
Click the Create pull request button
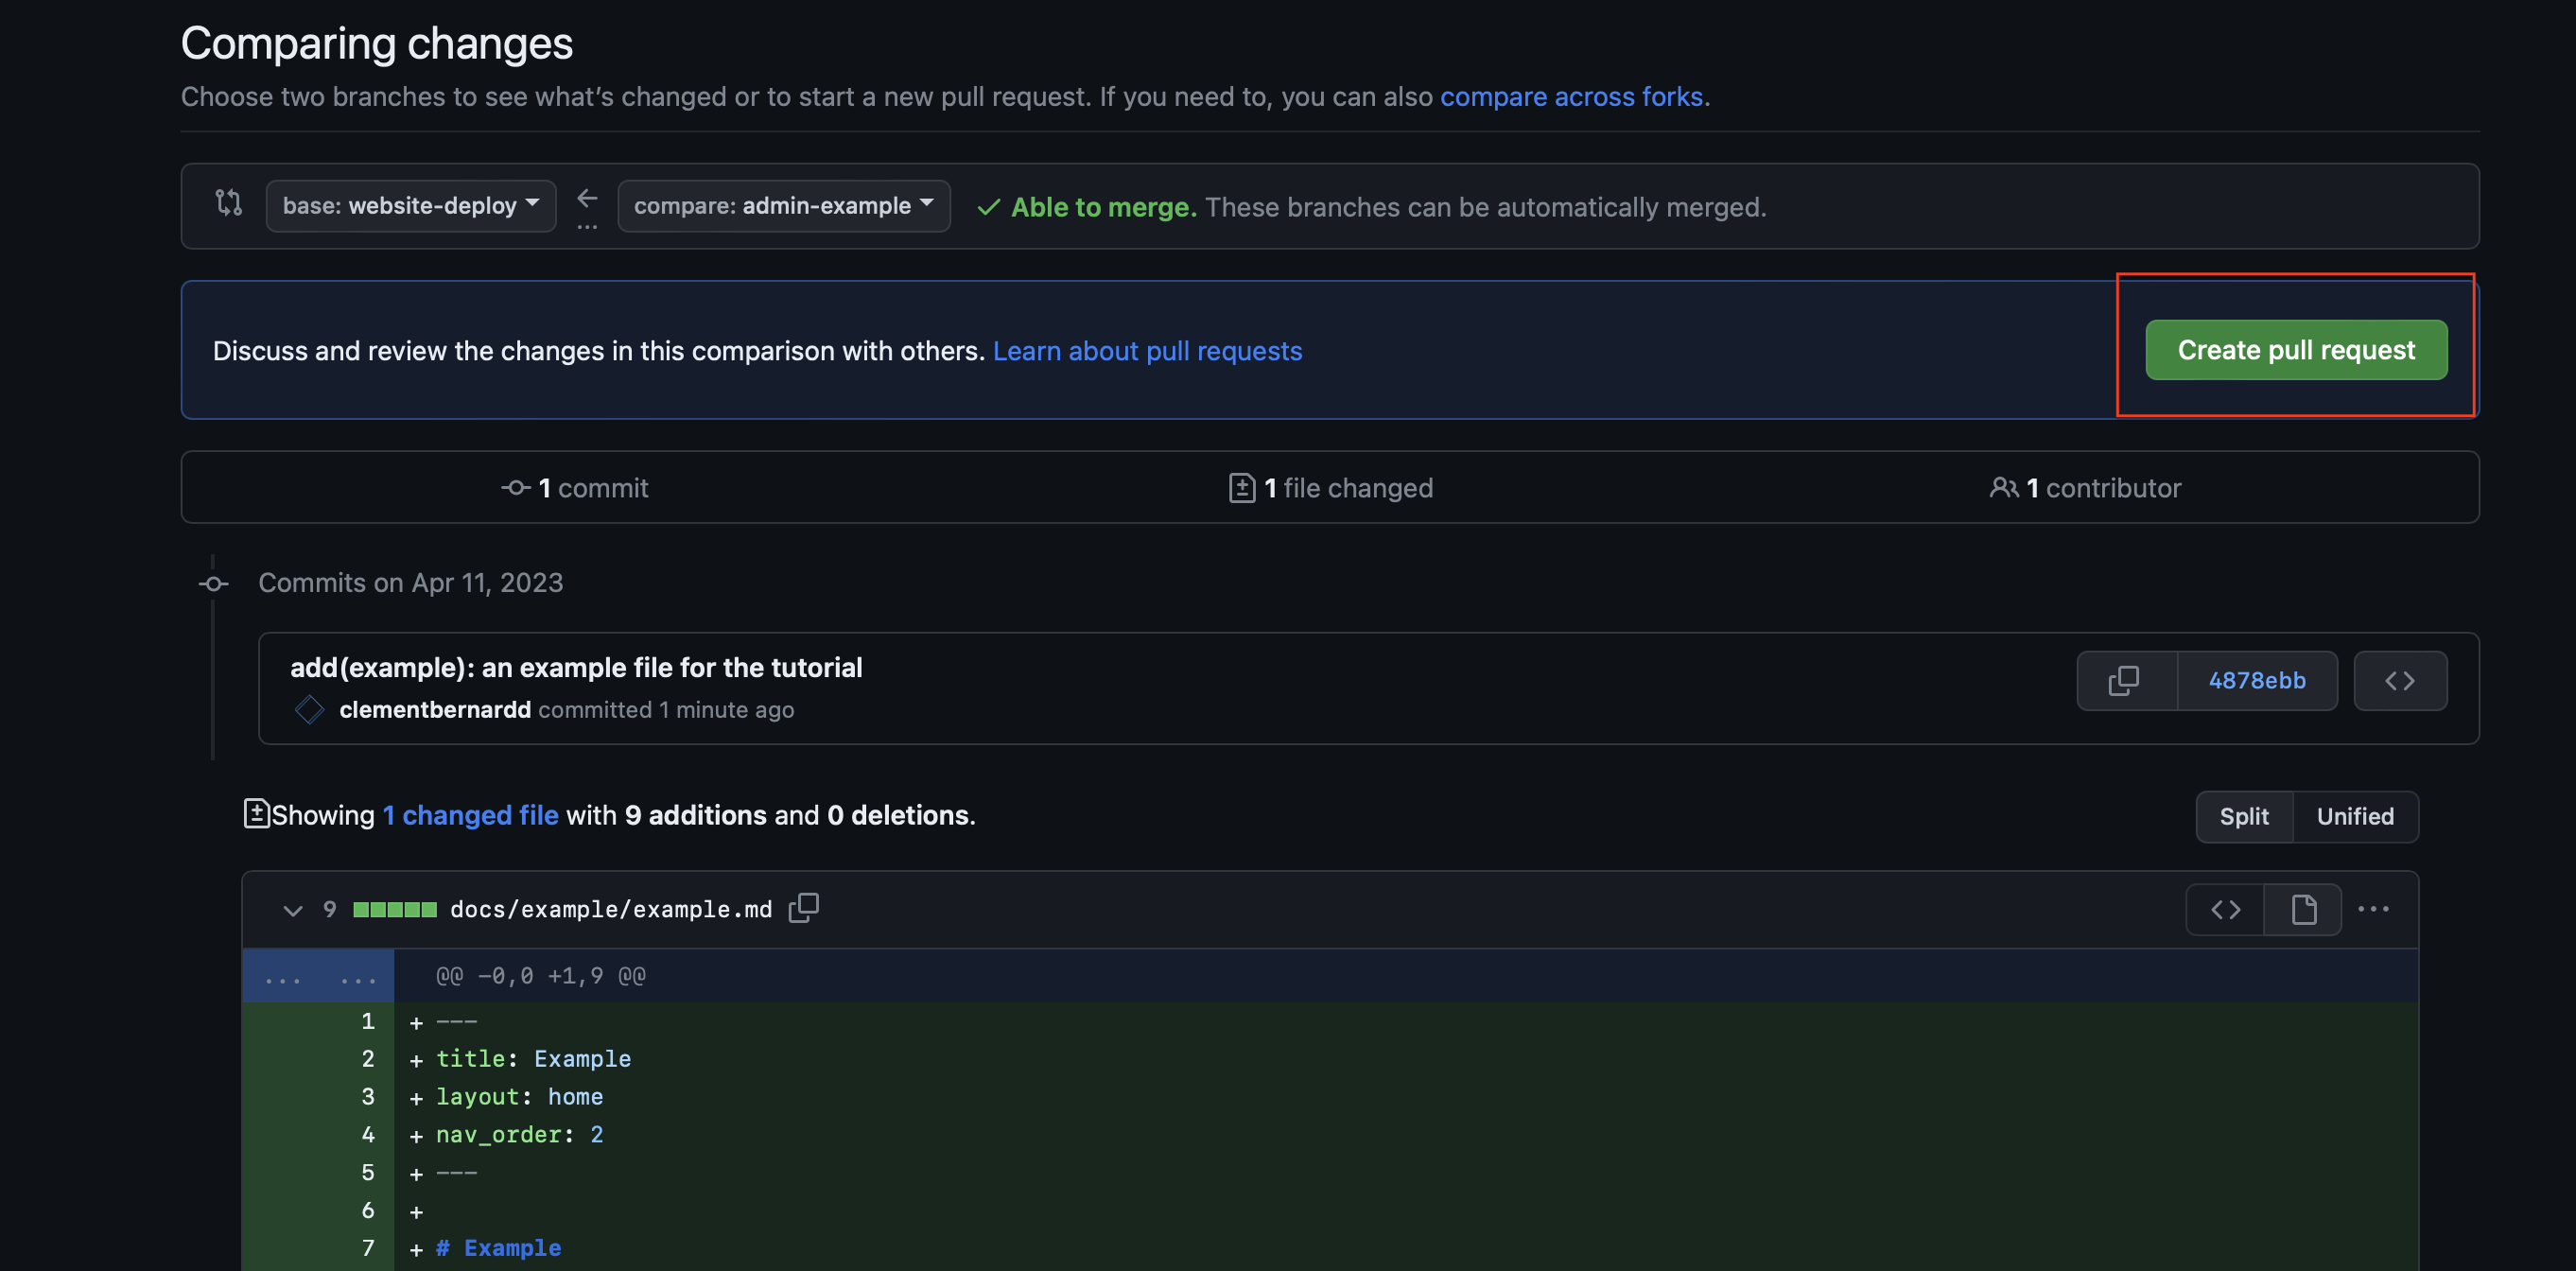coord(2296,350)
